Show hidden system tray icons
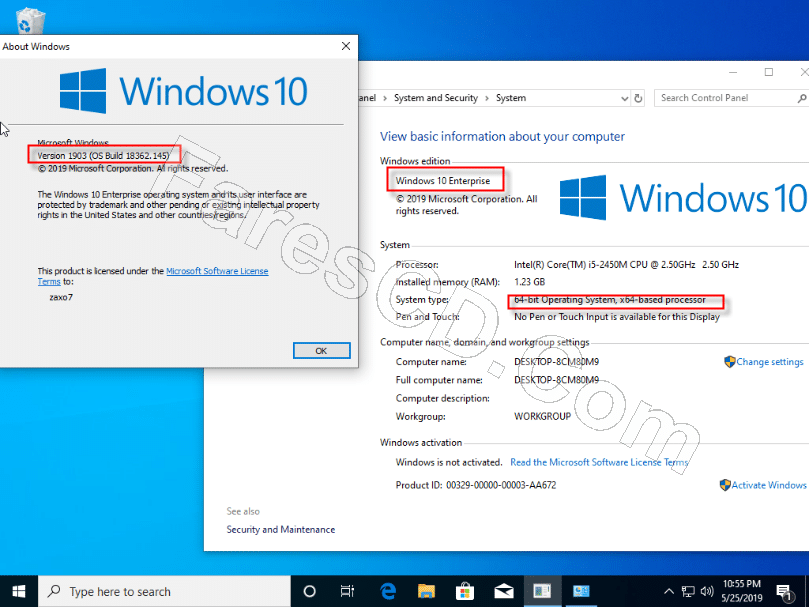This screenshot has height=607, width=809. coord(668,592)
